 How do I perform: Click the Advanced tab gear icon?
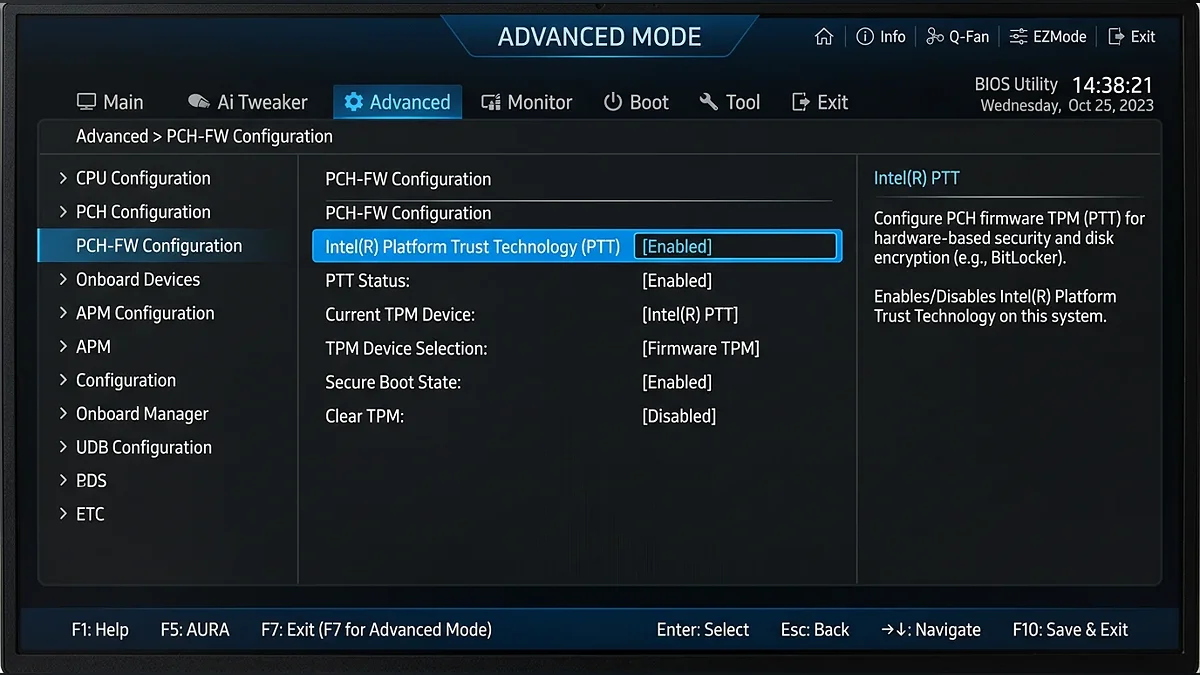point(354,102)
